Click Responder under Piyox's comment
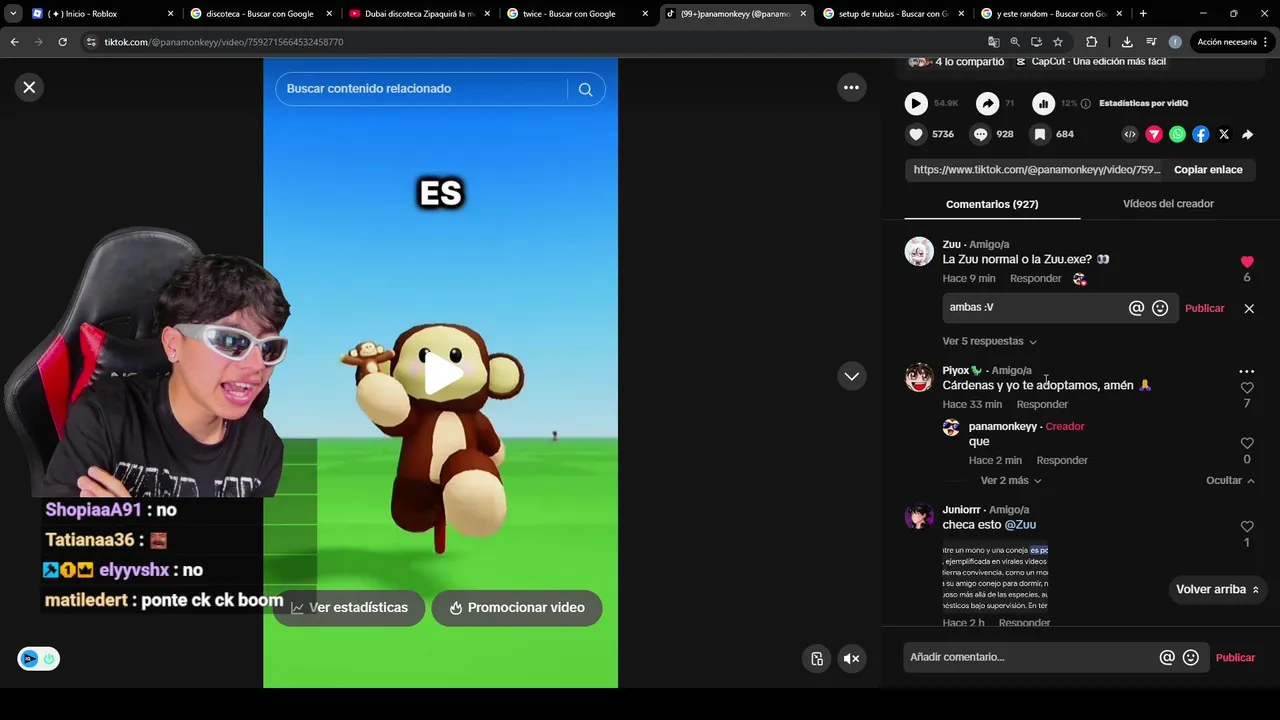 1042,405
